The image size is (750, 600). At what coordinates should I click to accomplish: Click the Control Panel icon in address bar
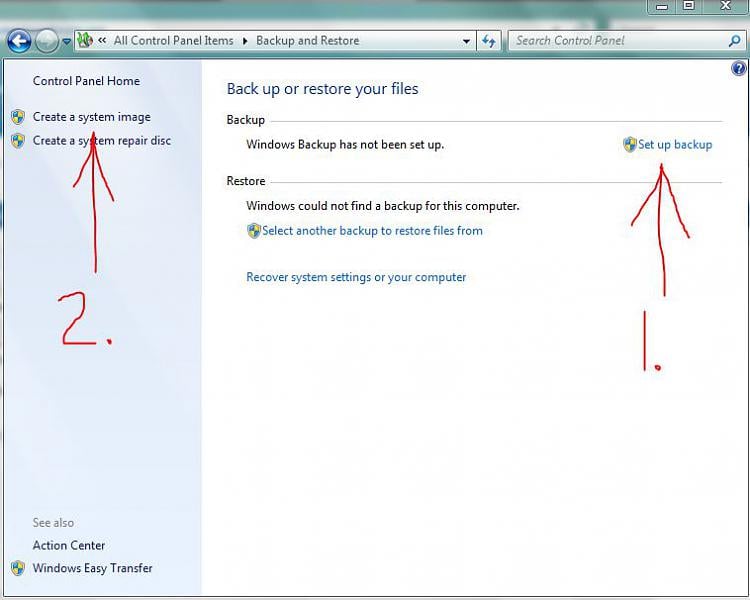point(85,40)
